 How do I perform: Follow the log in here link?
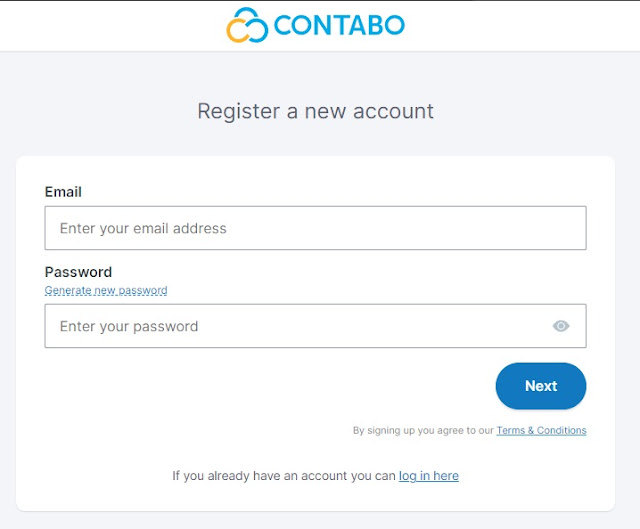(429, 476)
